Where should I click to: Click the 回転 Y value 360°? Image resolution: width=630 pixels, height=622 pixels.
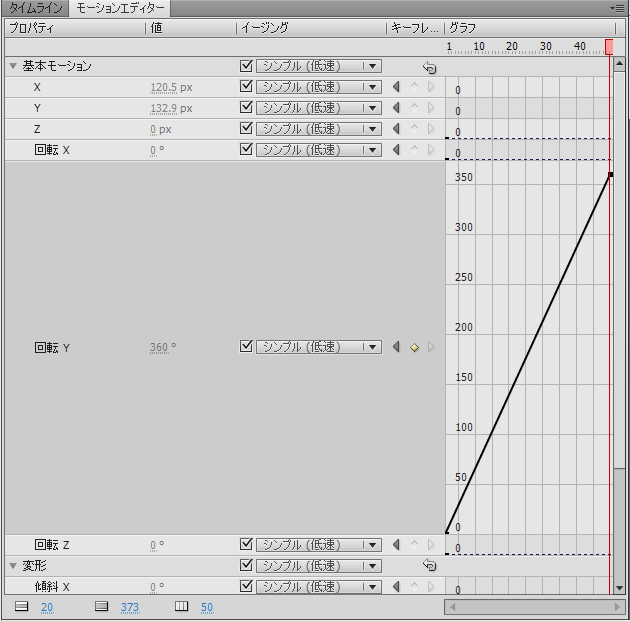(x=163, y=347)
